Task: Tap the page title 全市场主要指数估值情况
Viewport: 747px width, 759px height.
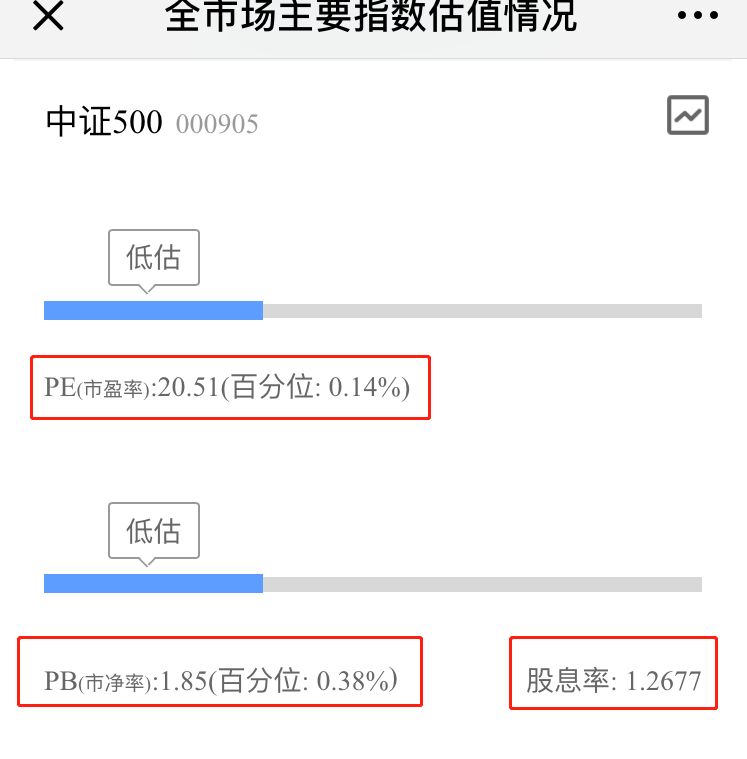Action: [x=371, y=16]
